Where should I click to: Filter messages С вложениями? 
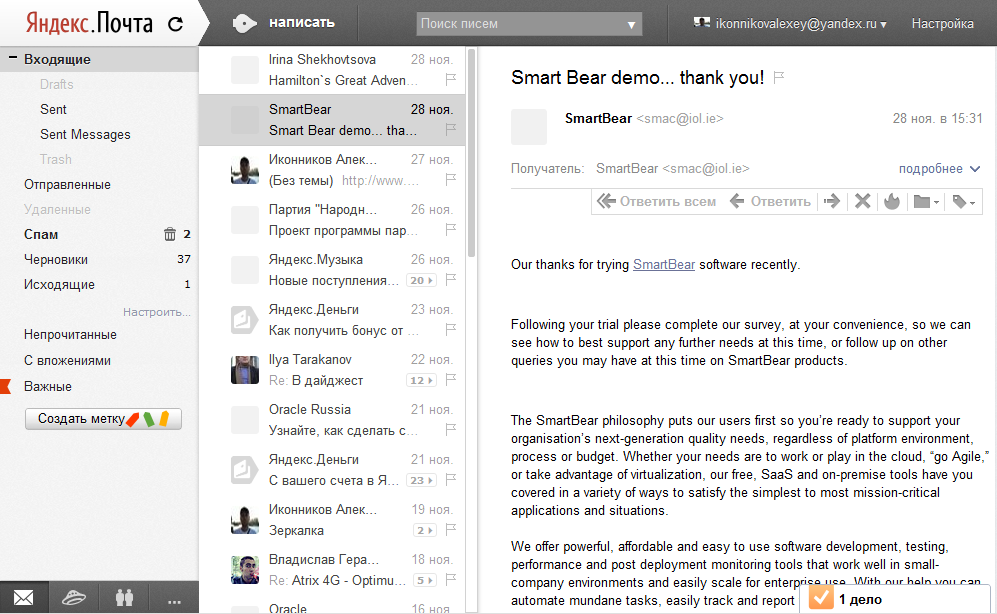pyautogui.click(x=67, y=360)
